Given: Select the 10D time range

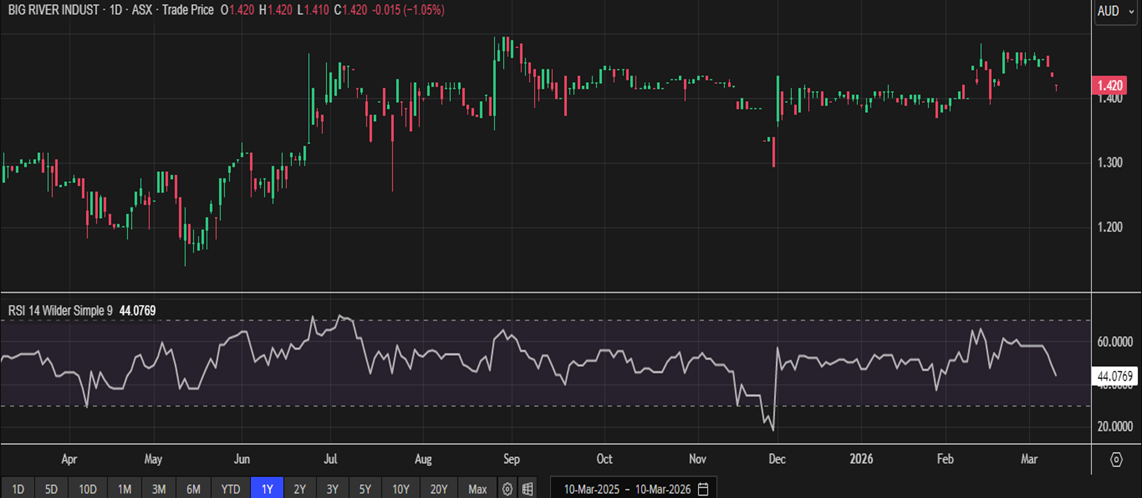Looking at the screenshot, I should click(x=89, y=489).
